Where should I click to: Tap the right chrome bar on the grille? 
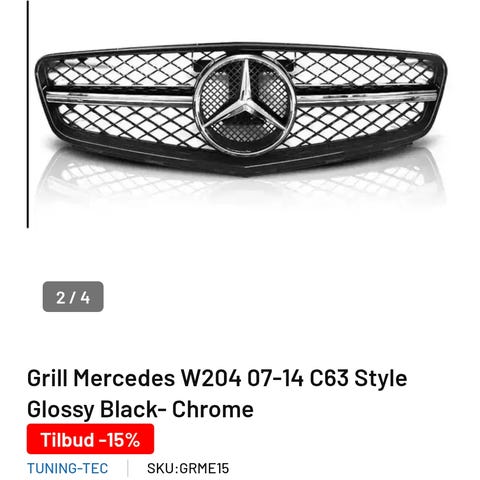pyautogui.click(x=366, y=97)
